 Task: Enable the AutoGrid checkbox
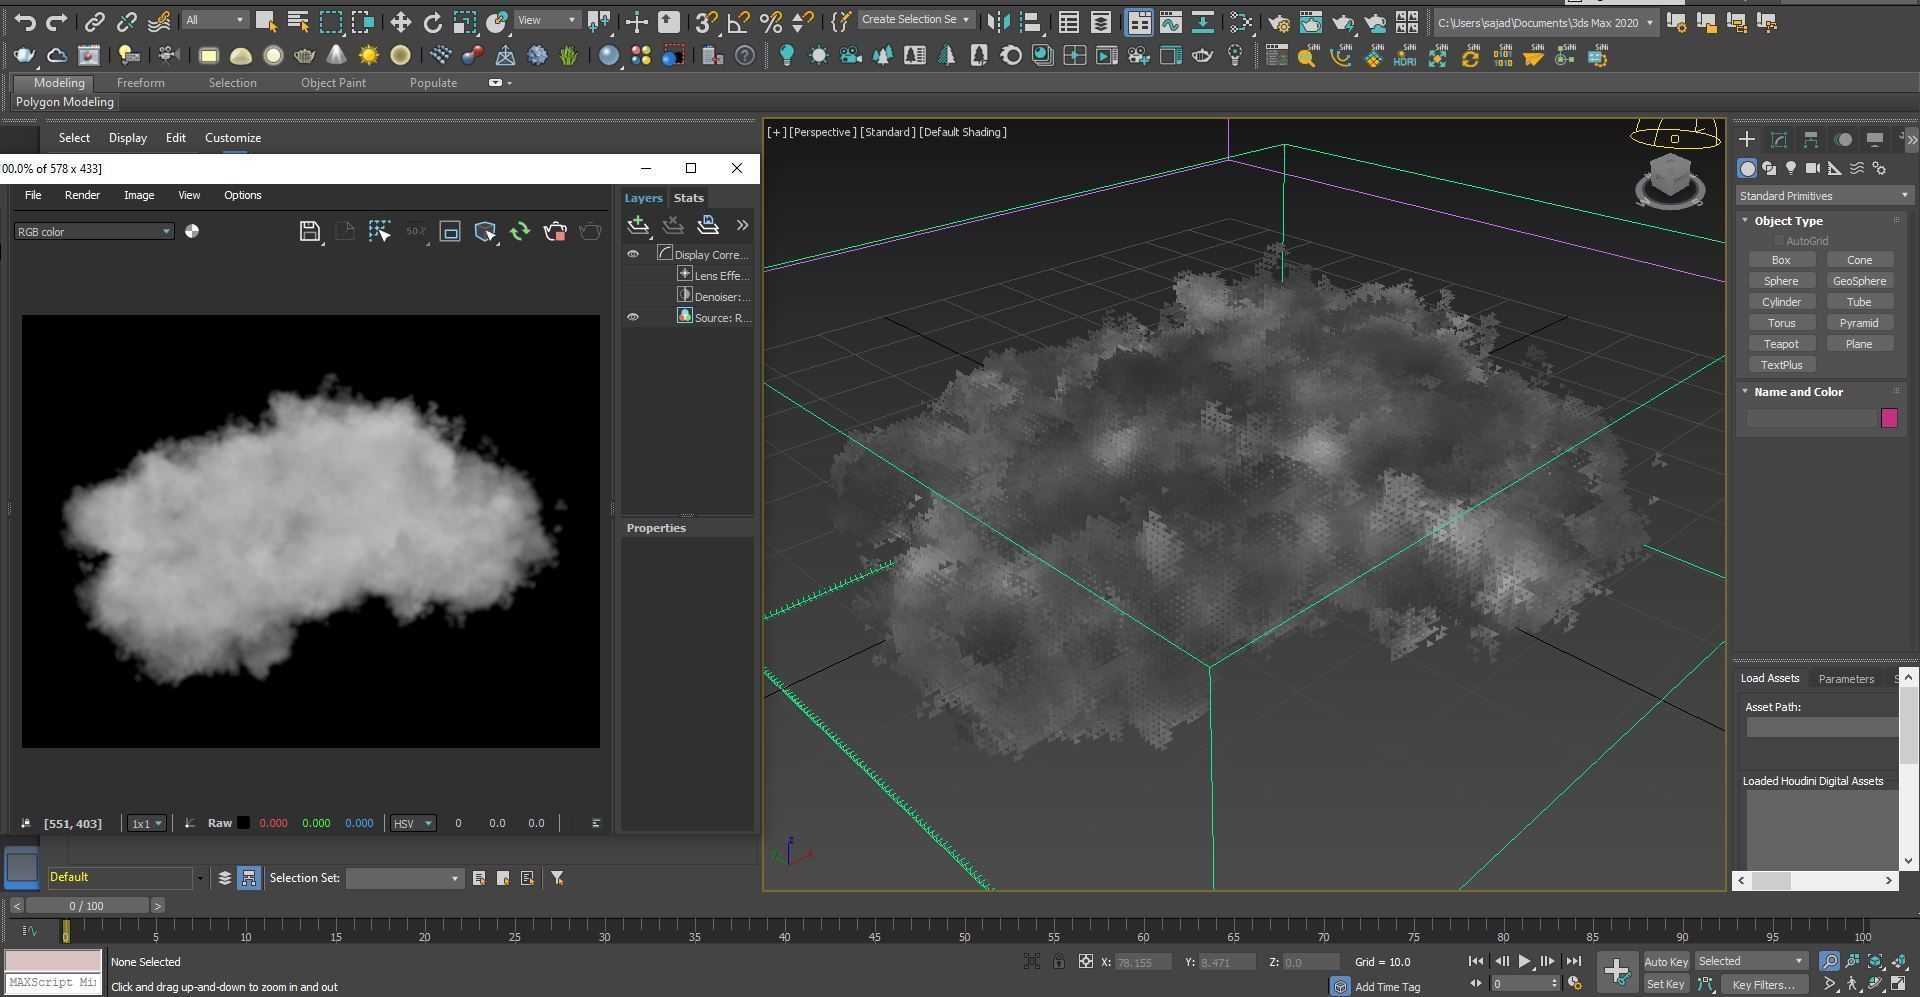pyautogui.click(x=1779, y=241)
